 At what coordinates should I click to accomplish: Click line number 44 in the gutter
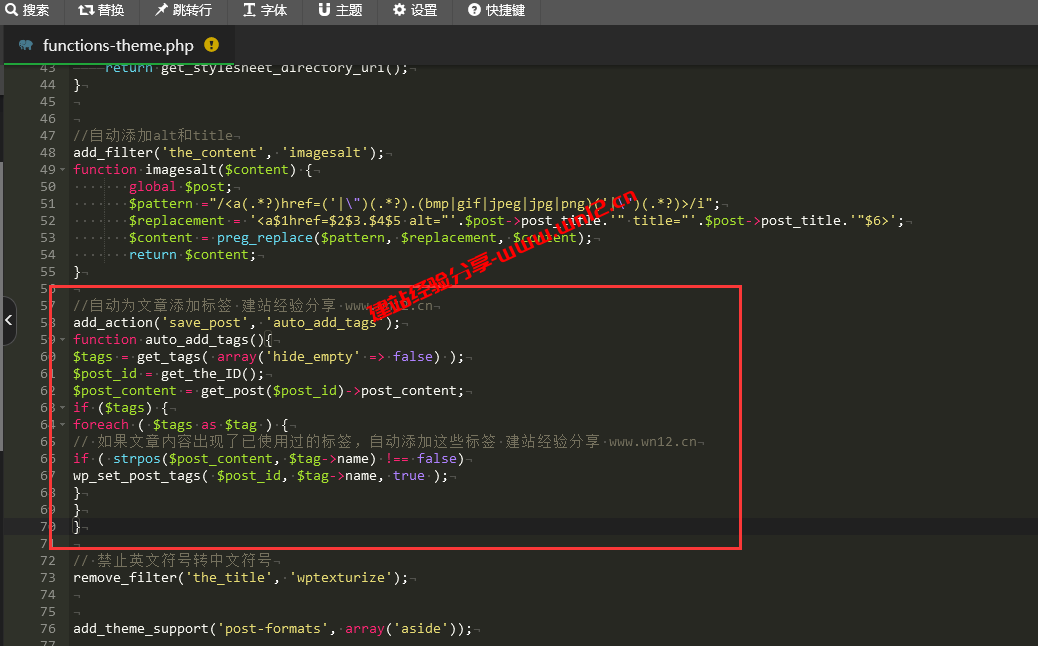click(x=47, y=85)
